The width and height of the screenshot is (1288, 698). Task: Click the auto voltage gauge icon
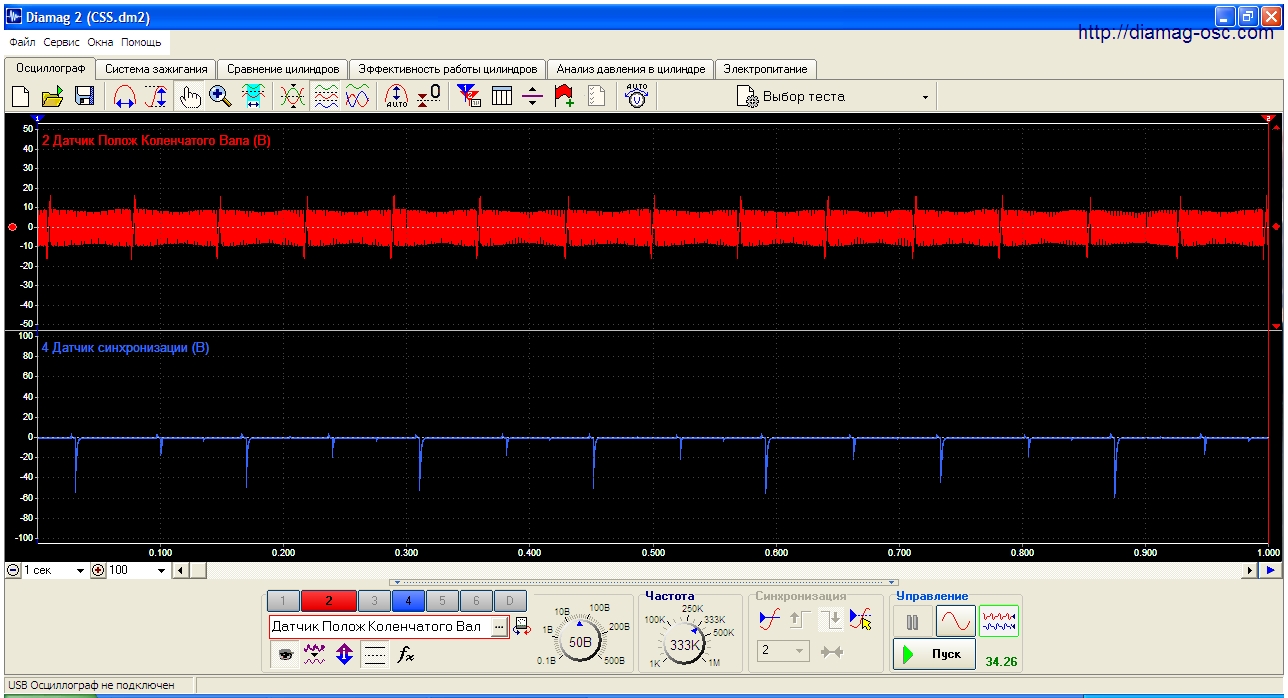tap(636, 97)
